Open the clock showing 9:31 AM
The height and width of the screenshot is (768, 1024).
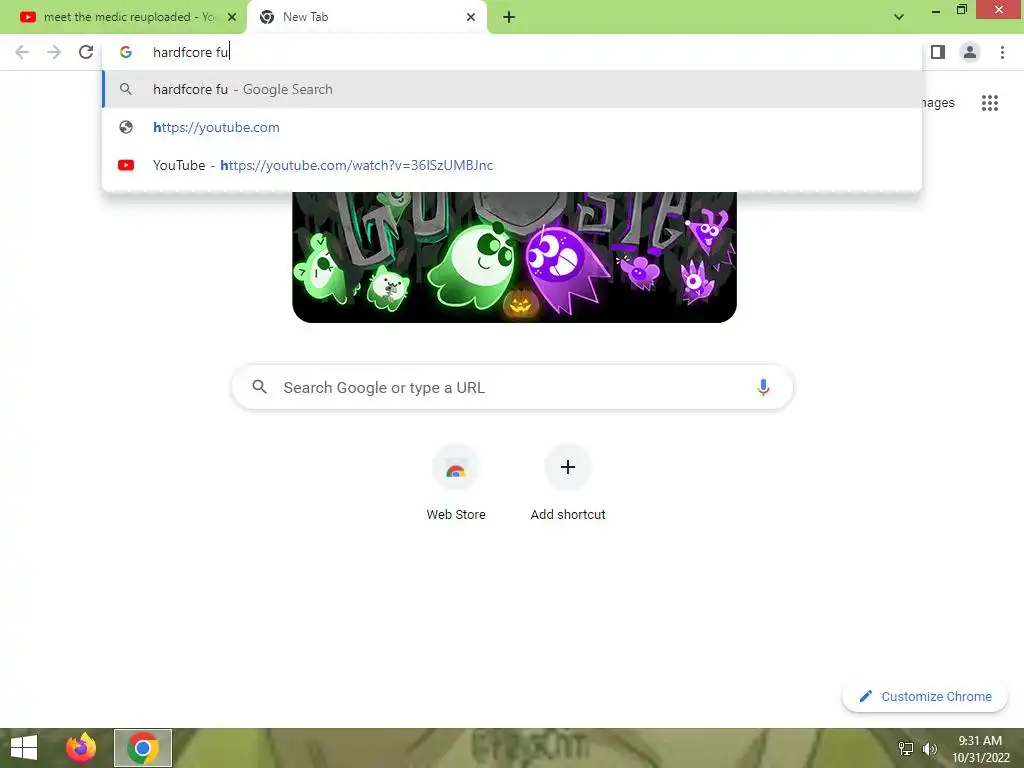[x=980, y=748]
